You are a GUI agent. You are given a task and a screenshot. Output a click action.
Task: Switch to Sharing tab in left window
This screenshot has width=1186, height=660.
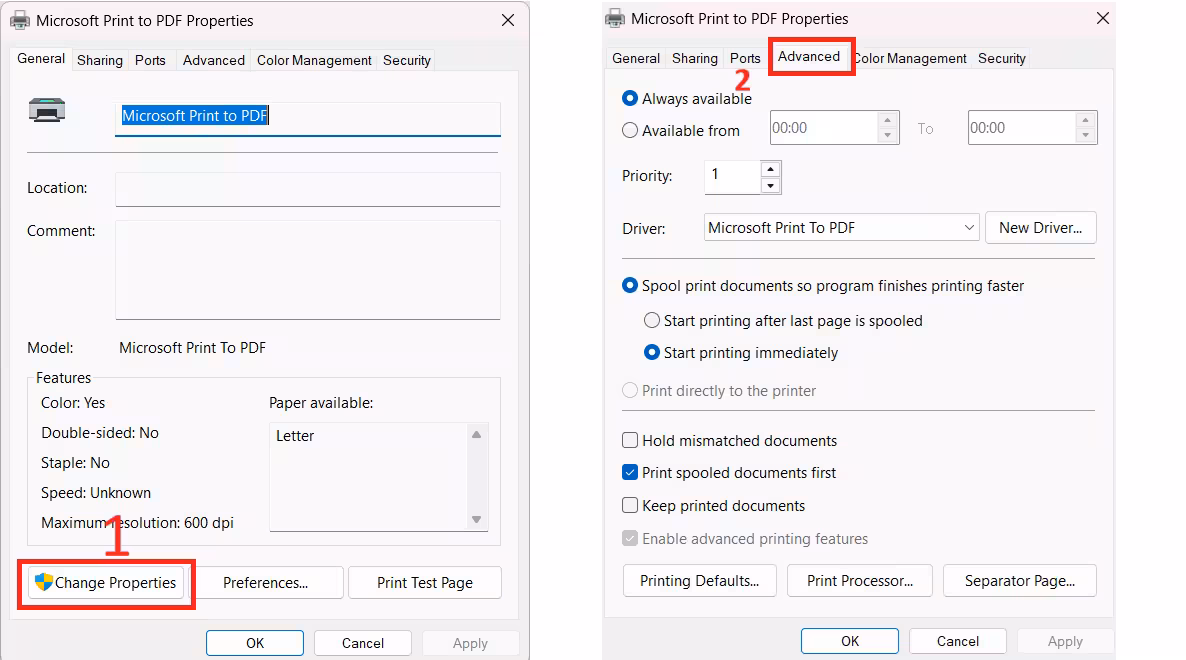[x=100, y=60]
